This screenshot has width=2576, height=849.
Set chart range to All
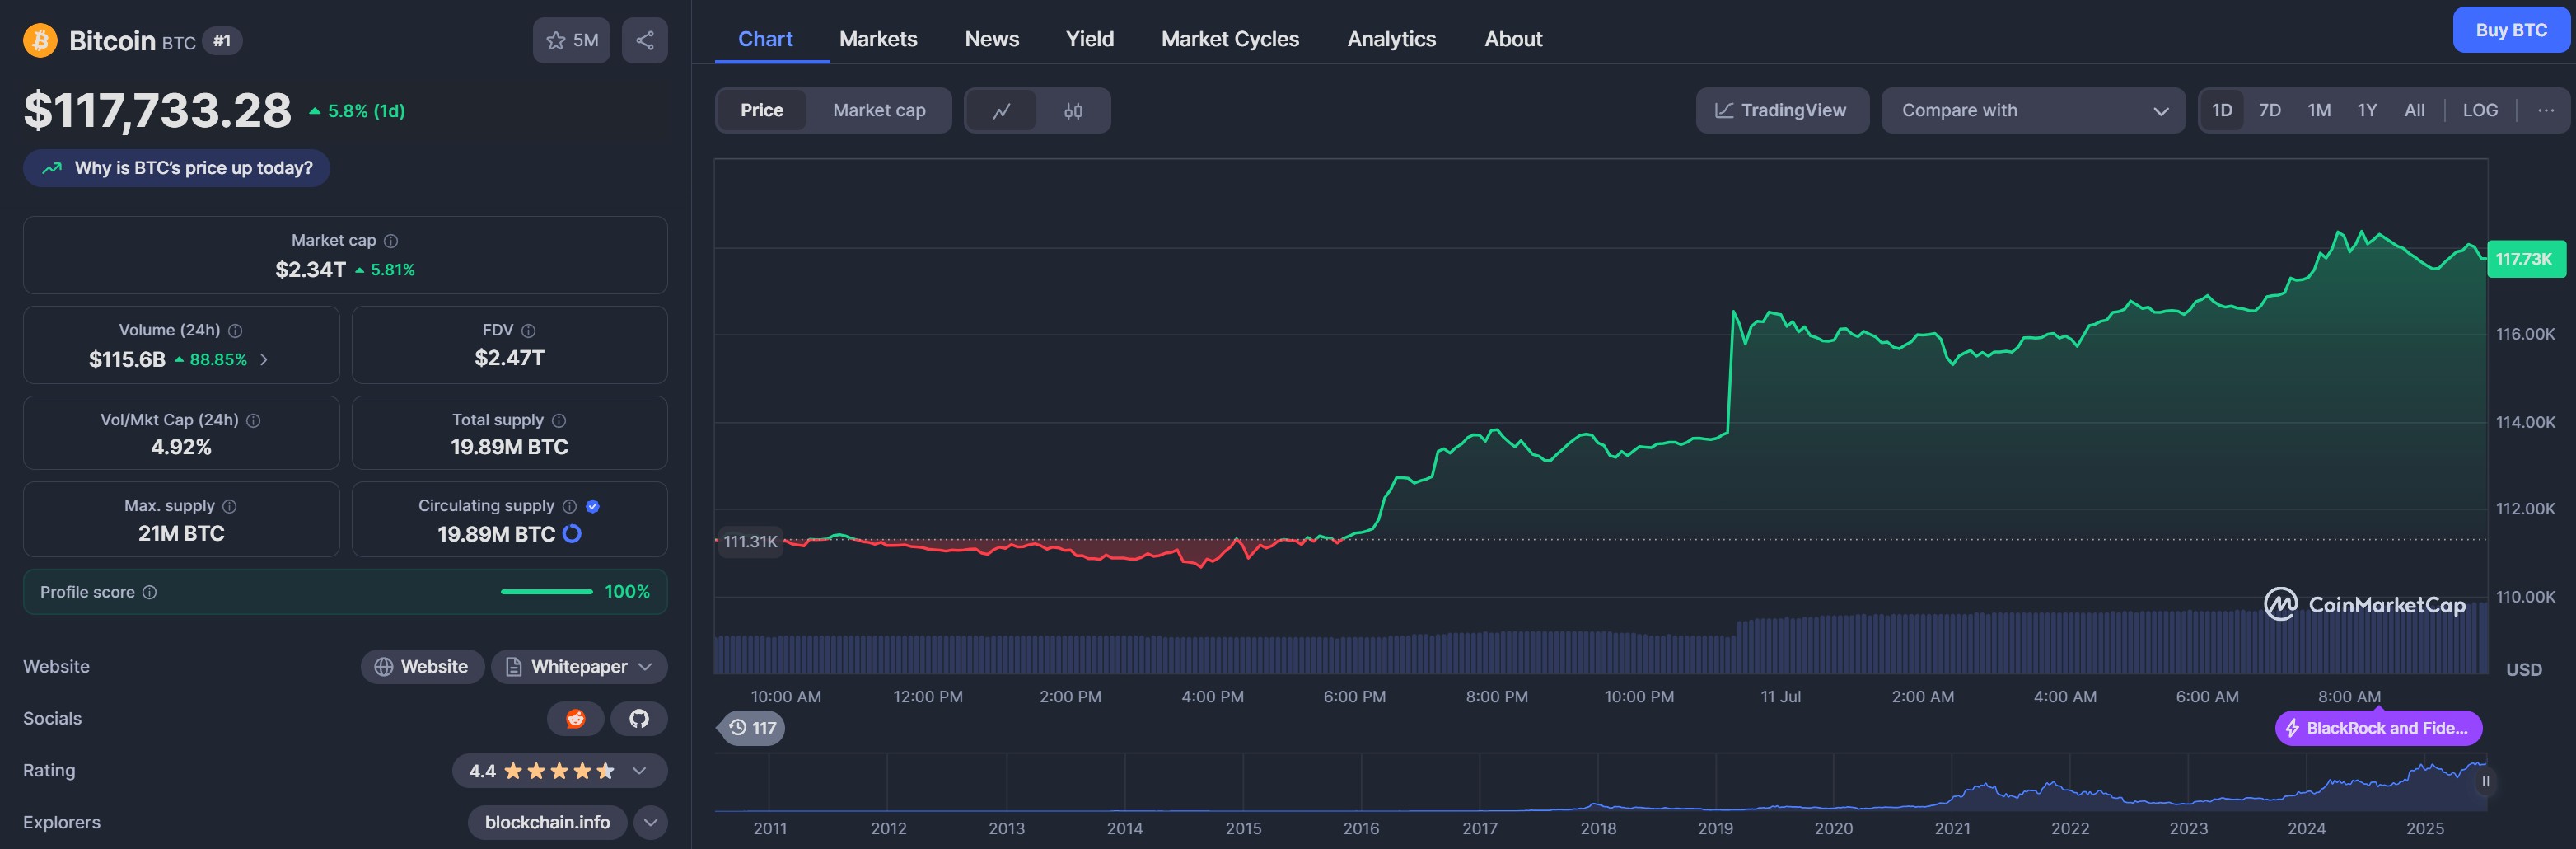[2414, 110]
